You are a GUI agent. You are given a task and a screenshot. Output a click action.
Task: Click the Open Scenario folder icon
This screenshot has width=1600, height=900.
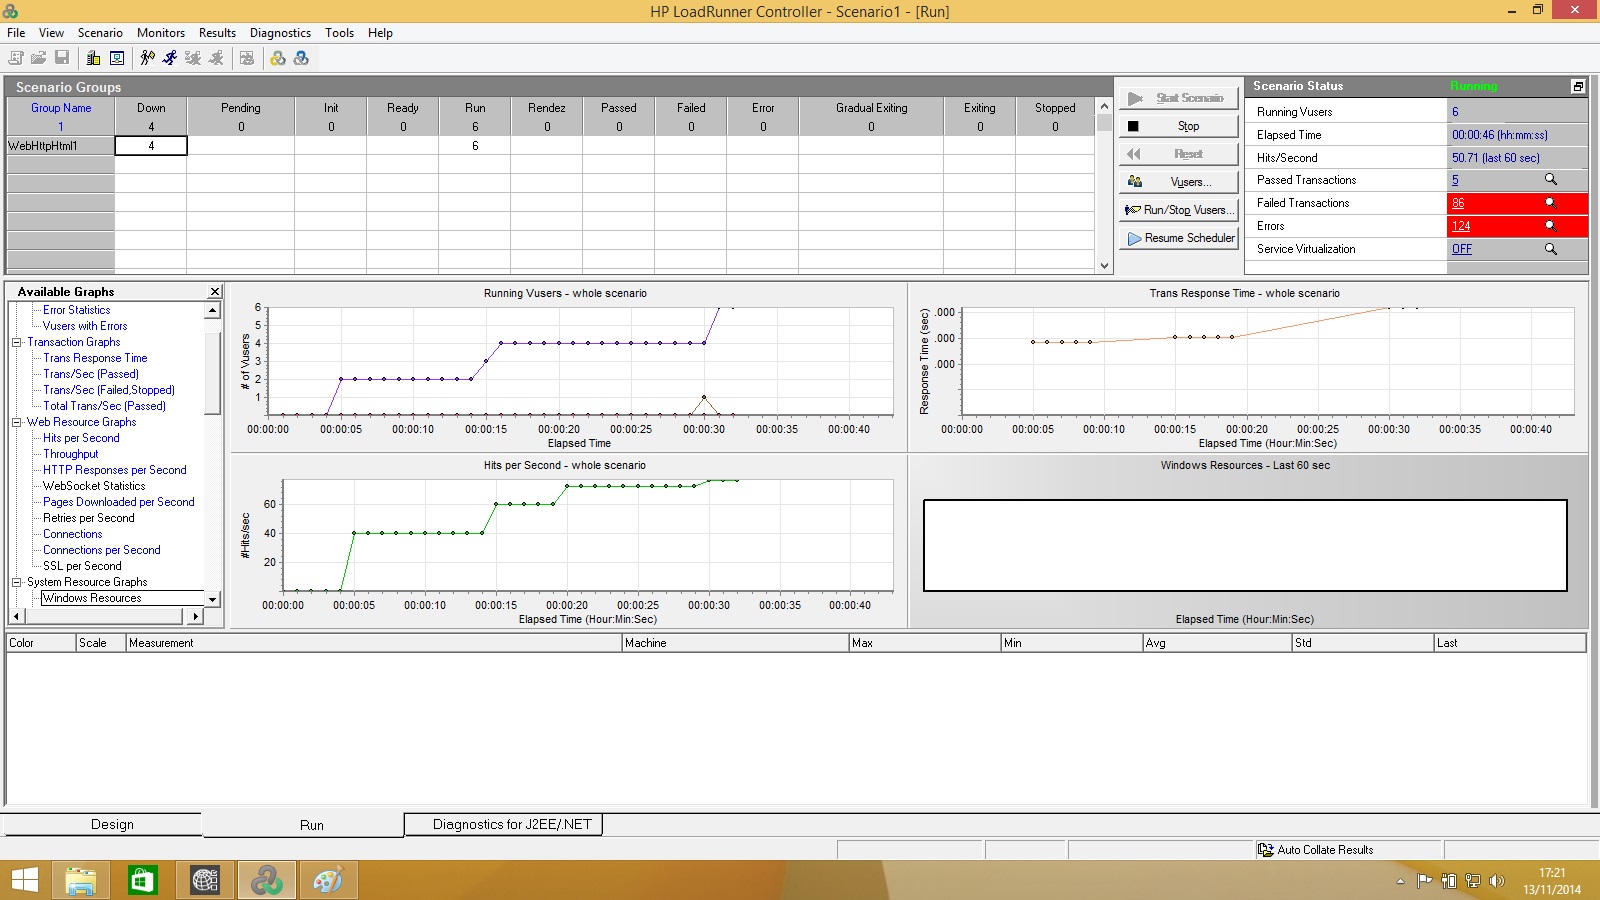38,58
